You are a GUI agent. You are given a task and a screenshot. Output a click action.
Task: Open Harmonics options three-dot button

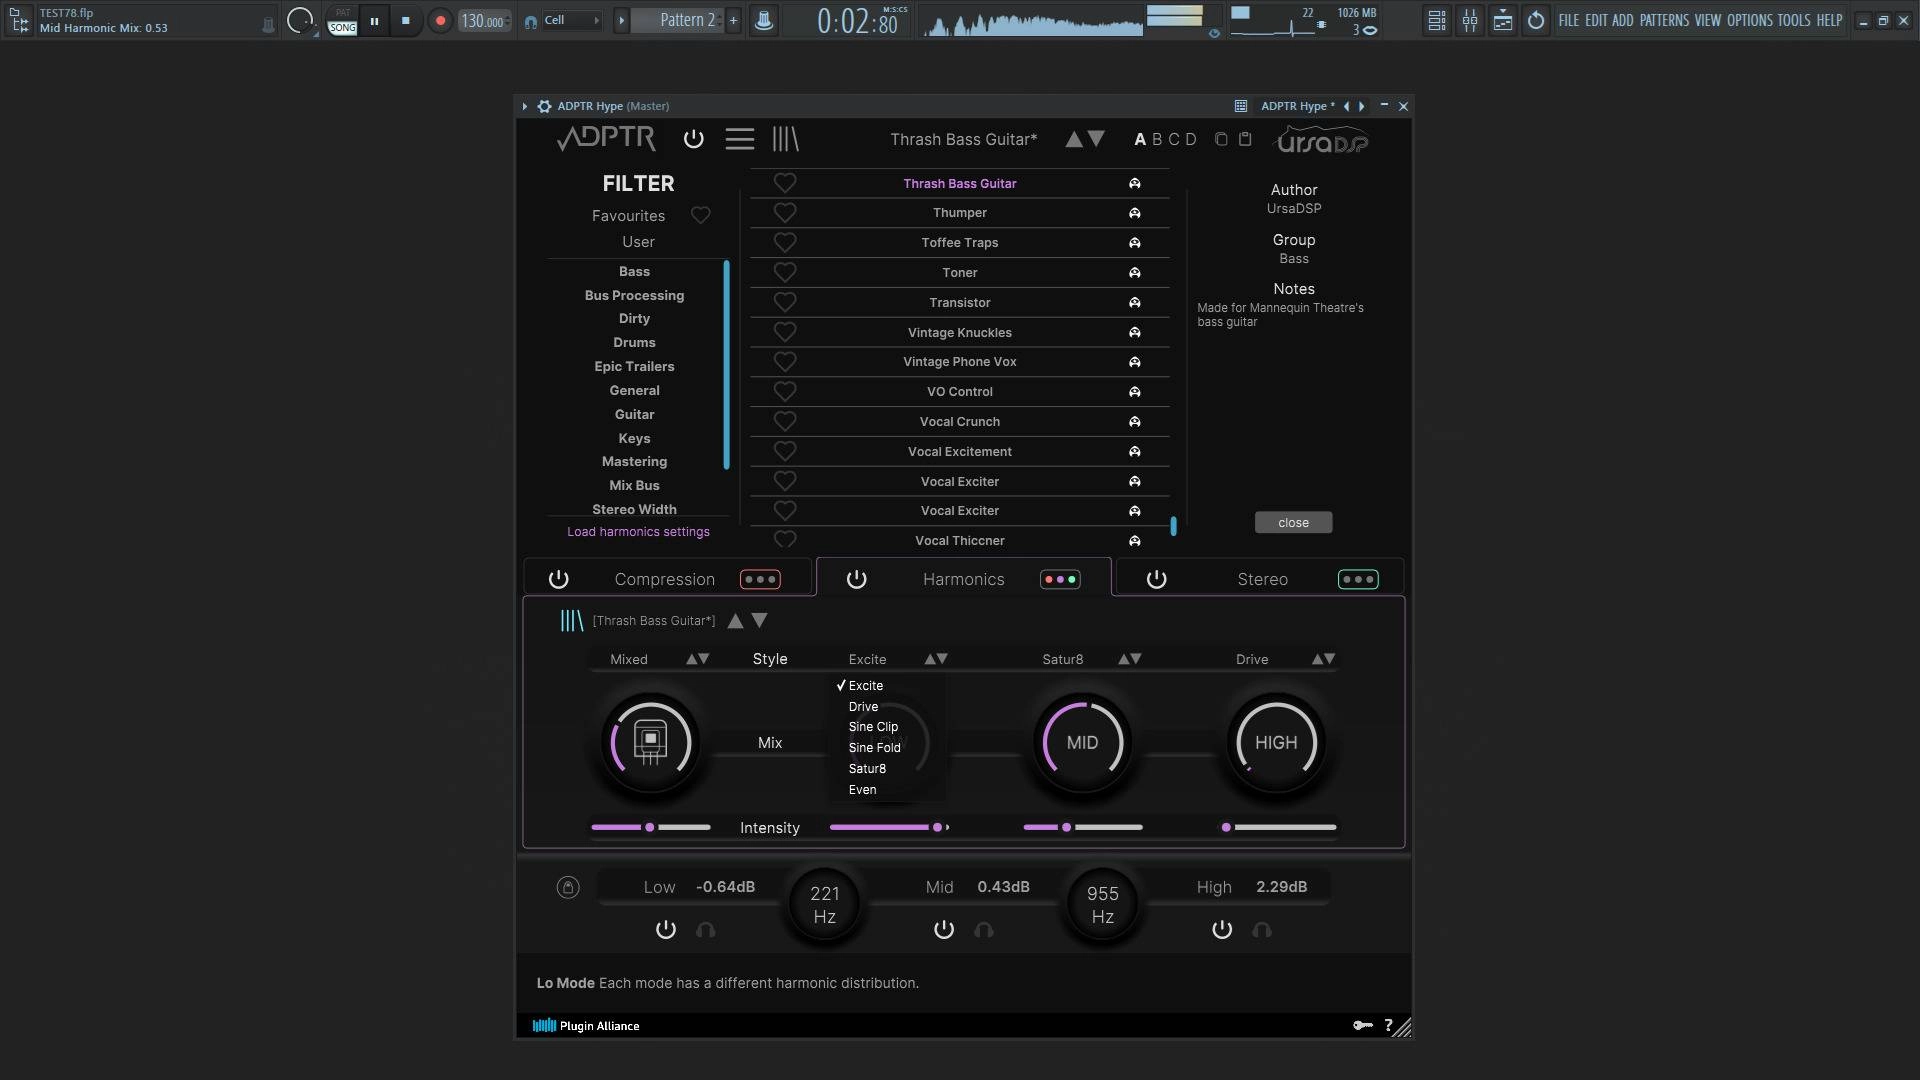tap(1060, 579)
